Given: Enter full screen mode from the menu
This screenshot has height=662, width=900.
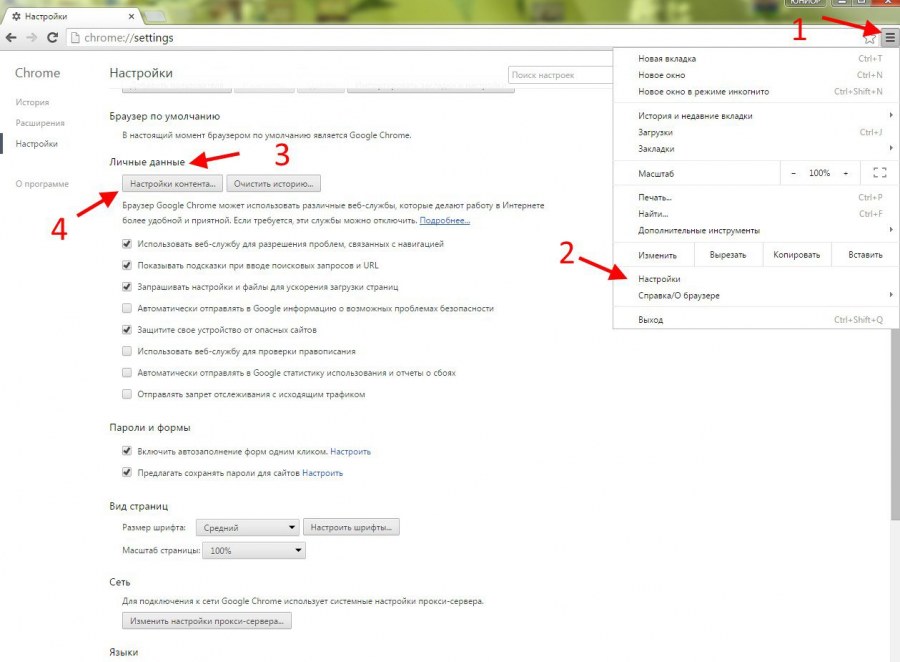Looking at the screenshot, I should tap(879, 173).
